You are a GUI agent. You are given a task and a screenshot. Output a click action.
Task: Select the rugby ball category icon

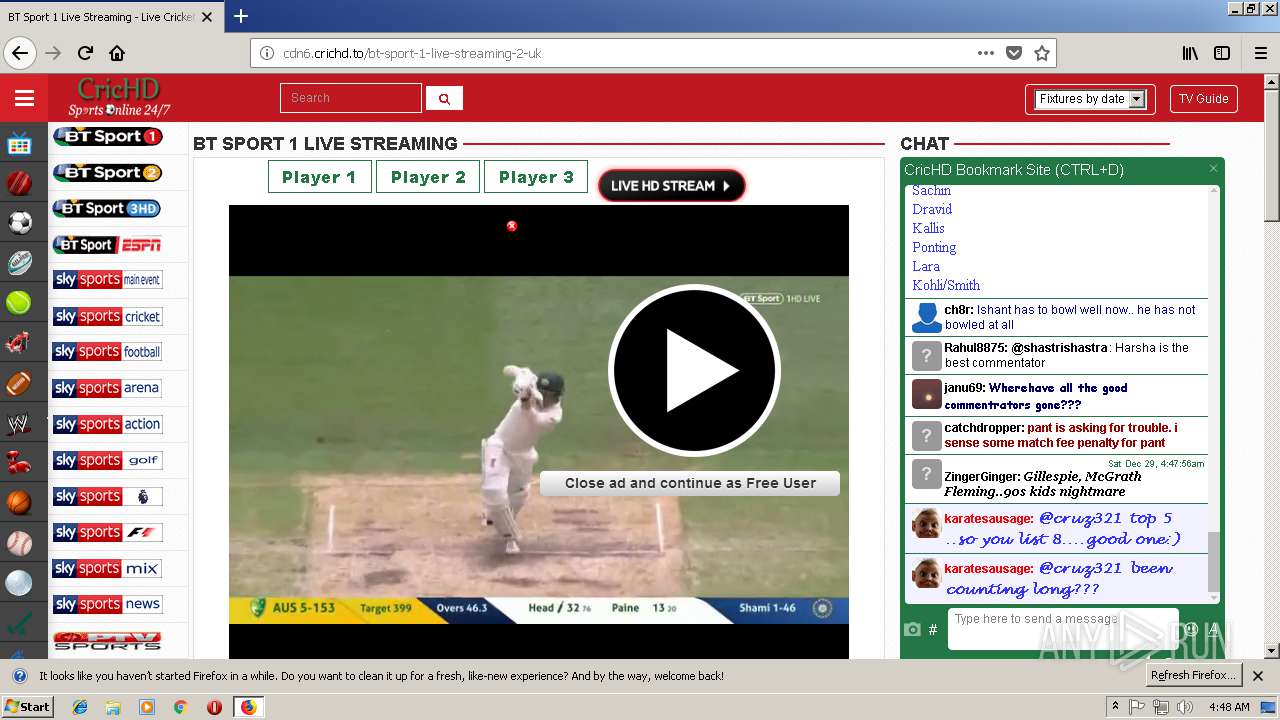tap(19, 263)
